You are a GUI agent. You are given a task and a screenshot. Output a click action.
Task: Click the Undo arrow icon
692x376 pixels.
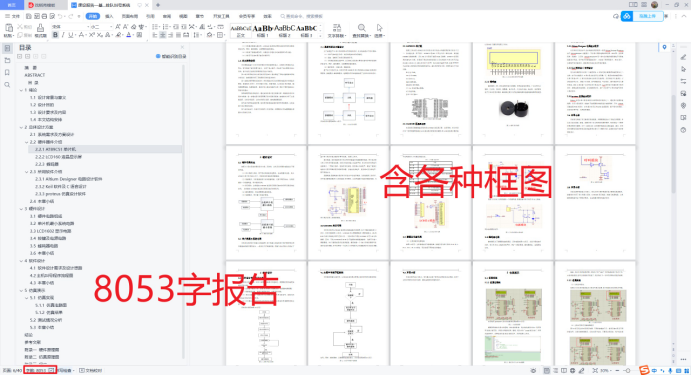(60, 16)
